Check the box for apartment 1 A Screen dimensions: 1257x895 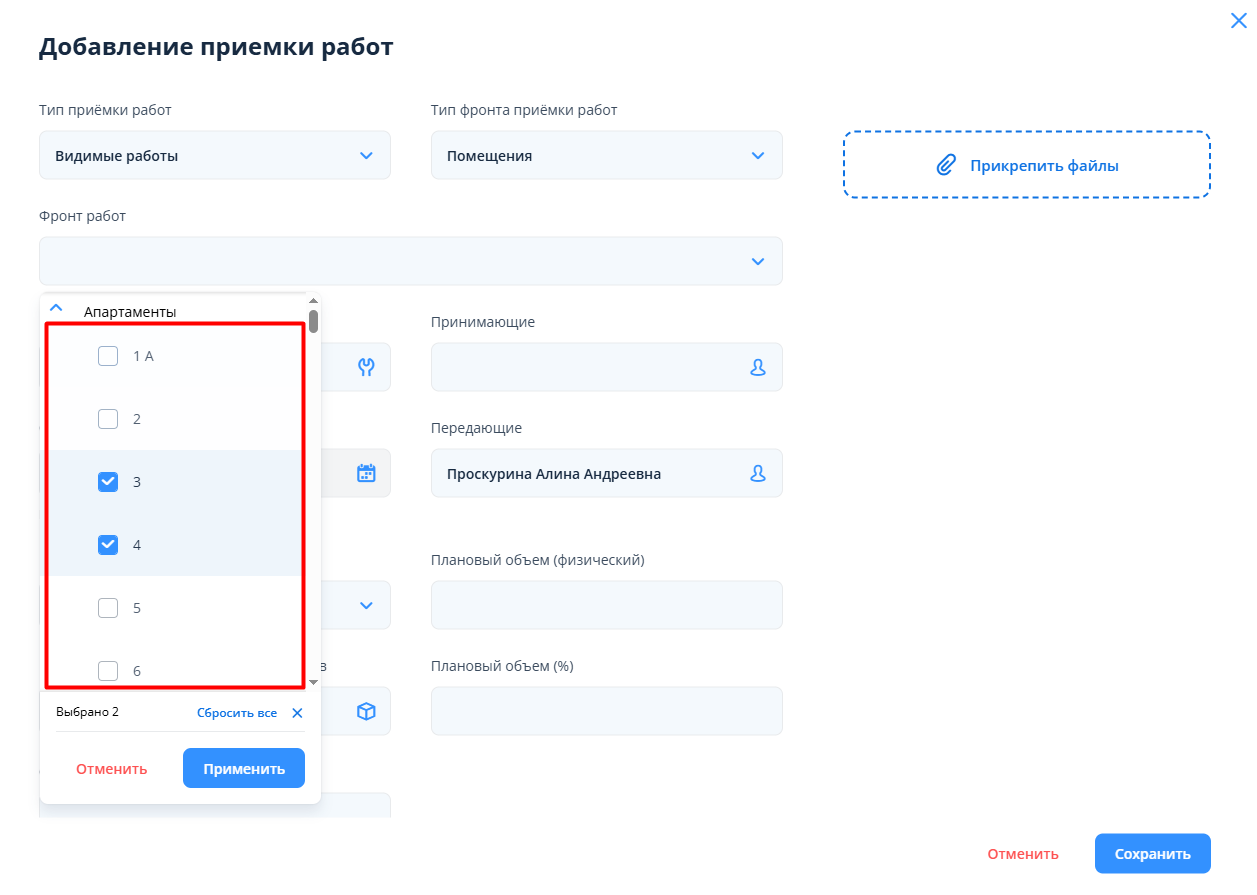108,356
